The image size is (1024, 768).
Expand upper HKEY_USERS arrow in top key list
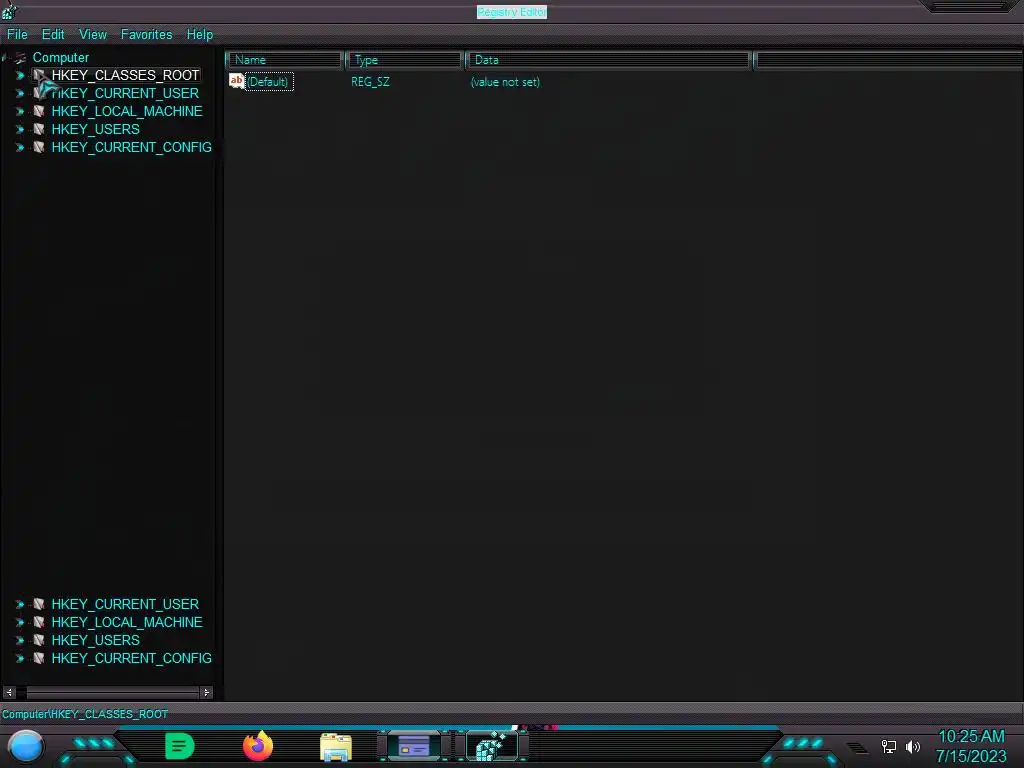pos(20,129)
